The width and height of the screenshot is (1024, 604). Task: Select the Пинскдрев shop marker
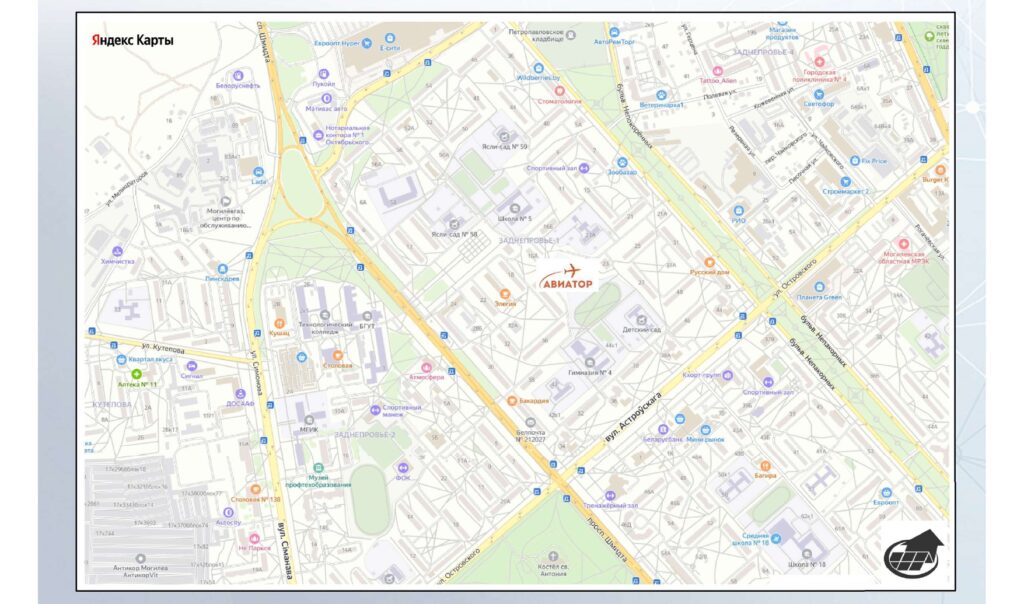click(222, 269)
